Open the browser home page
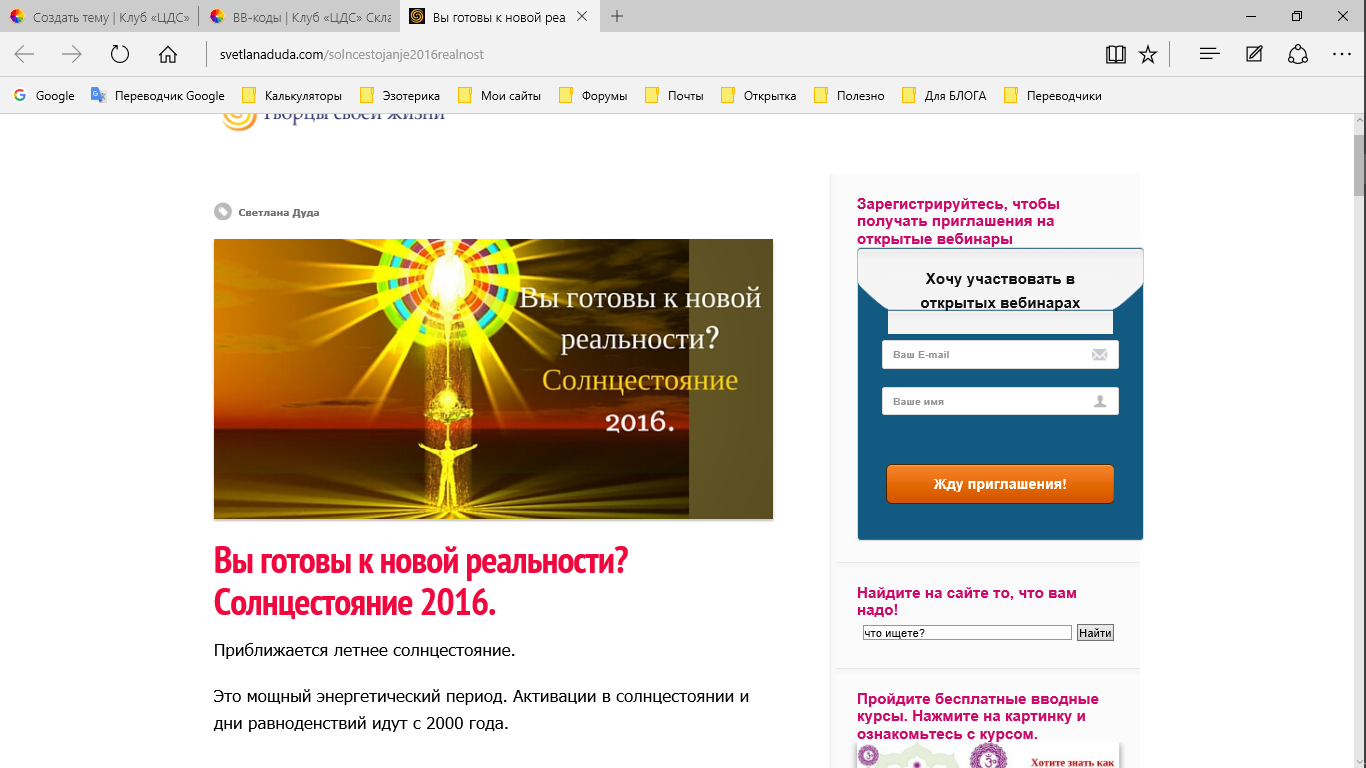 [168, 54]
